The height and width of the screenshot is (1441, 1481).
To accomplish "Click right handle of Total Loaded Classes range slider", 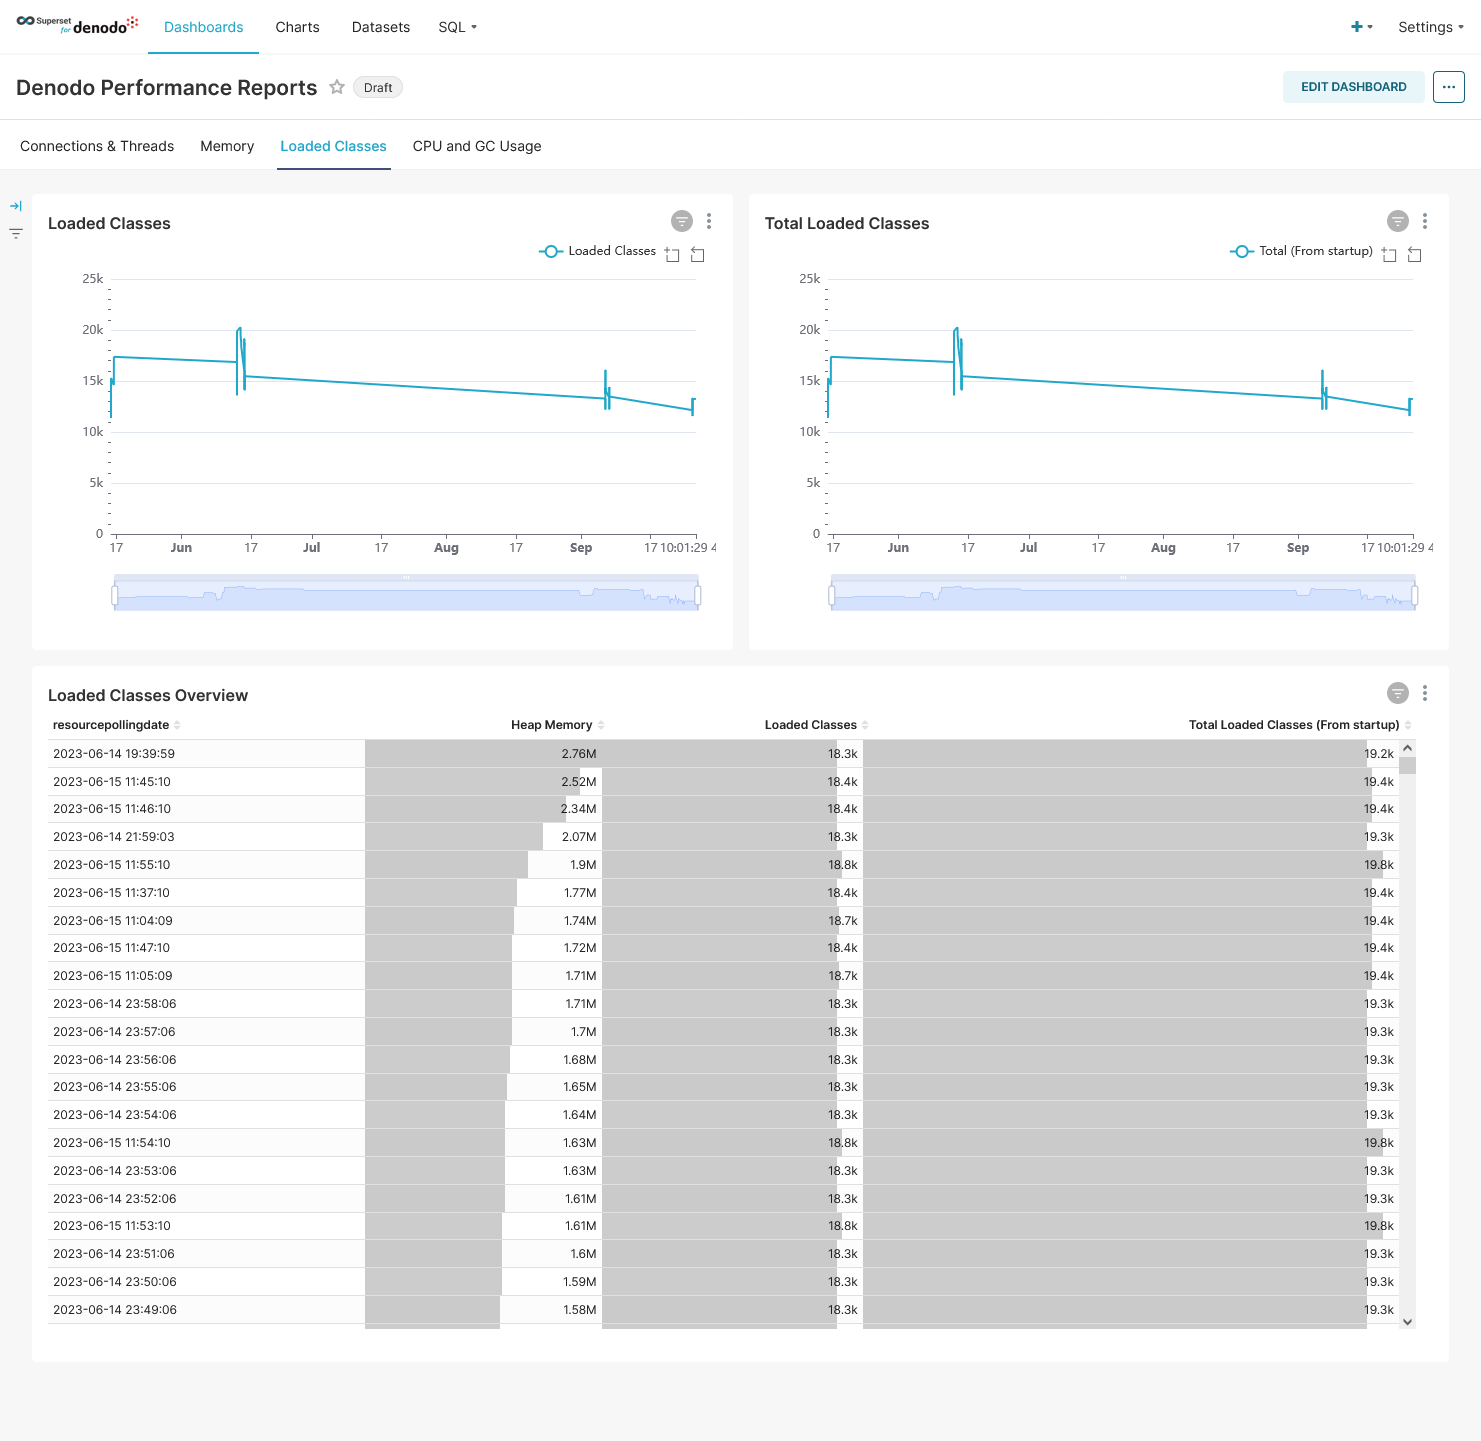I will 1414,596.
